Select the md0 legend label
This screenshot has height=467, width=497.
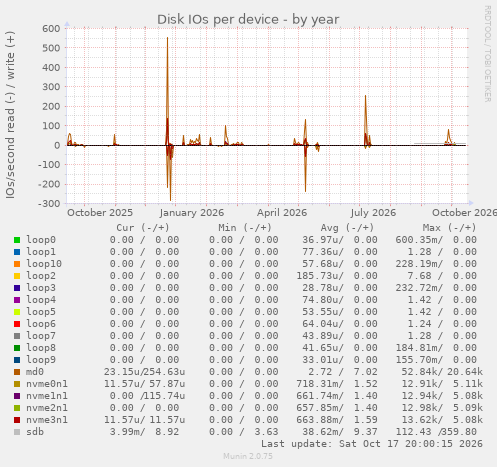coord(35,372)
